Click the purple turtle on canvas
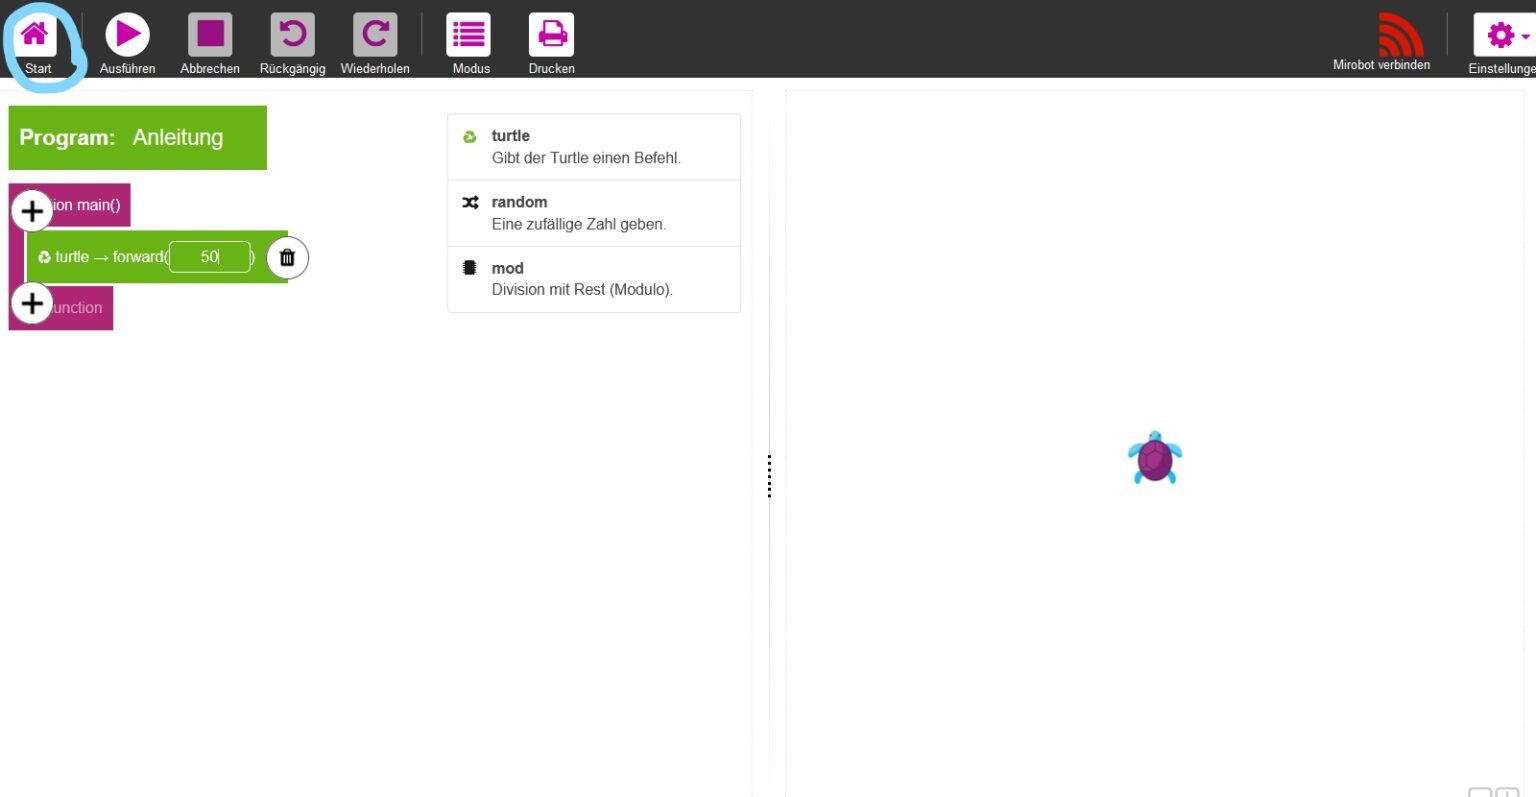 pos(1155,459)
